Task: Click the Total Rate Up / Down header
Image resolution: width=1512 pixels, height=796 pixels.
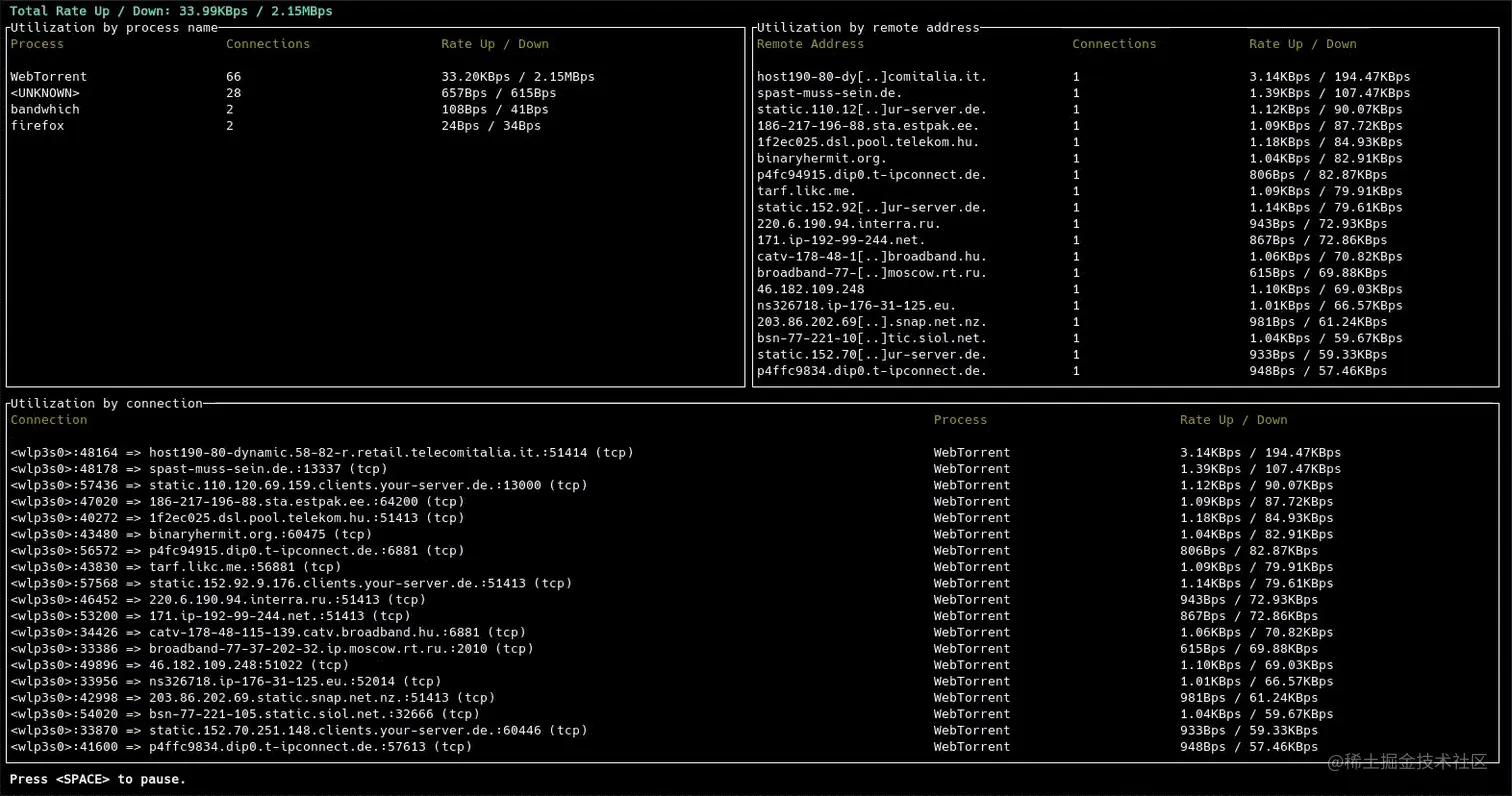Action: [171, 11]
